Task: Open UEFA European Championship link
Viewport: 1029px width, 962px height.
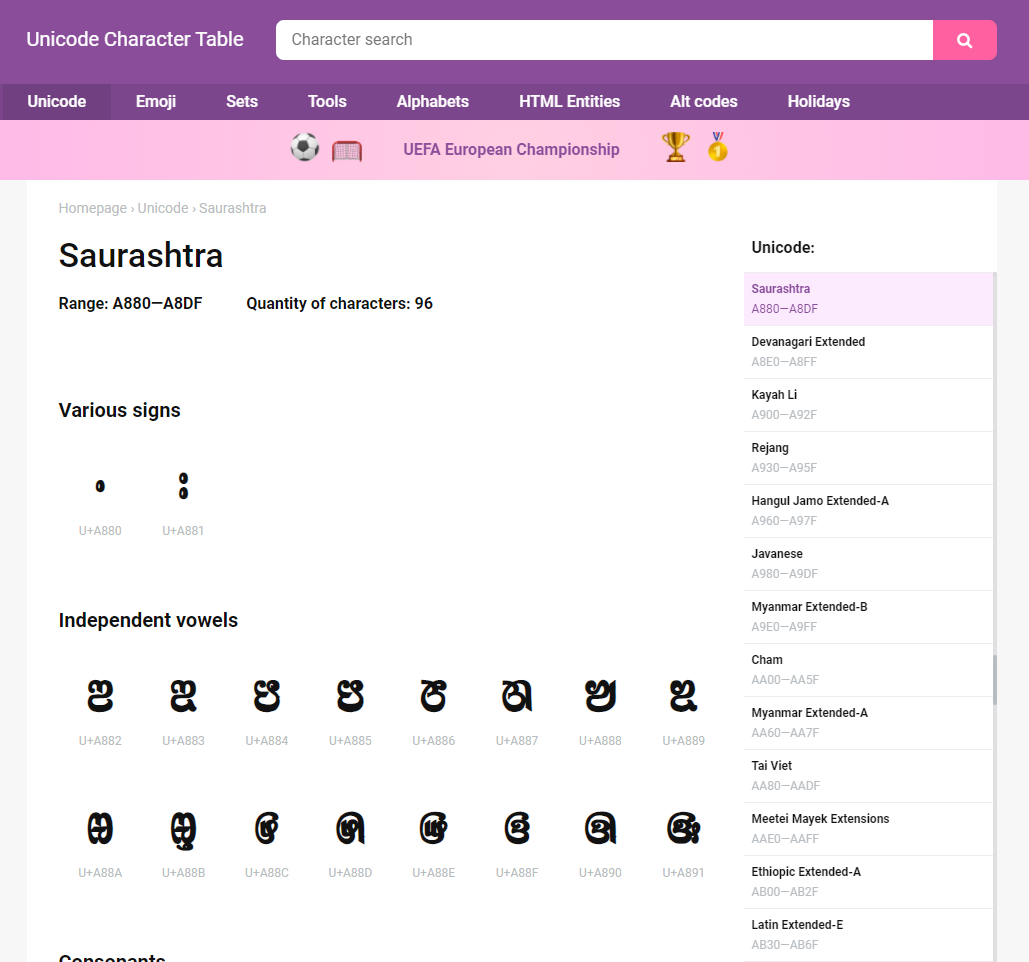Action: tap(511, 150)
